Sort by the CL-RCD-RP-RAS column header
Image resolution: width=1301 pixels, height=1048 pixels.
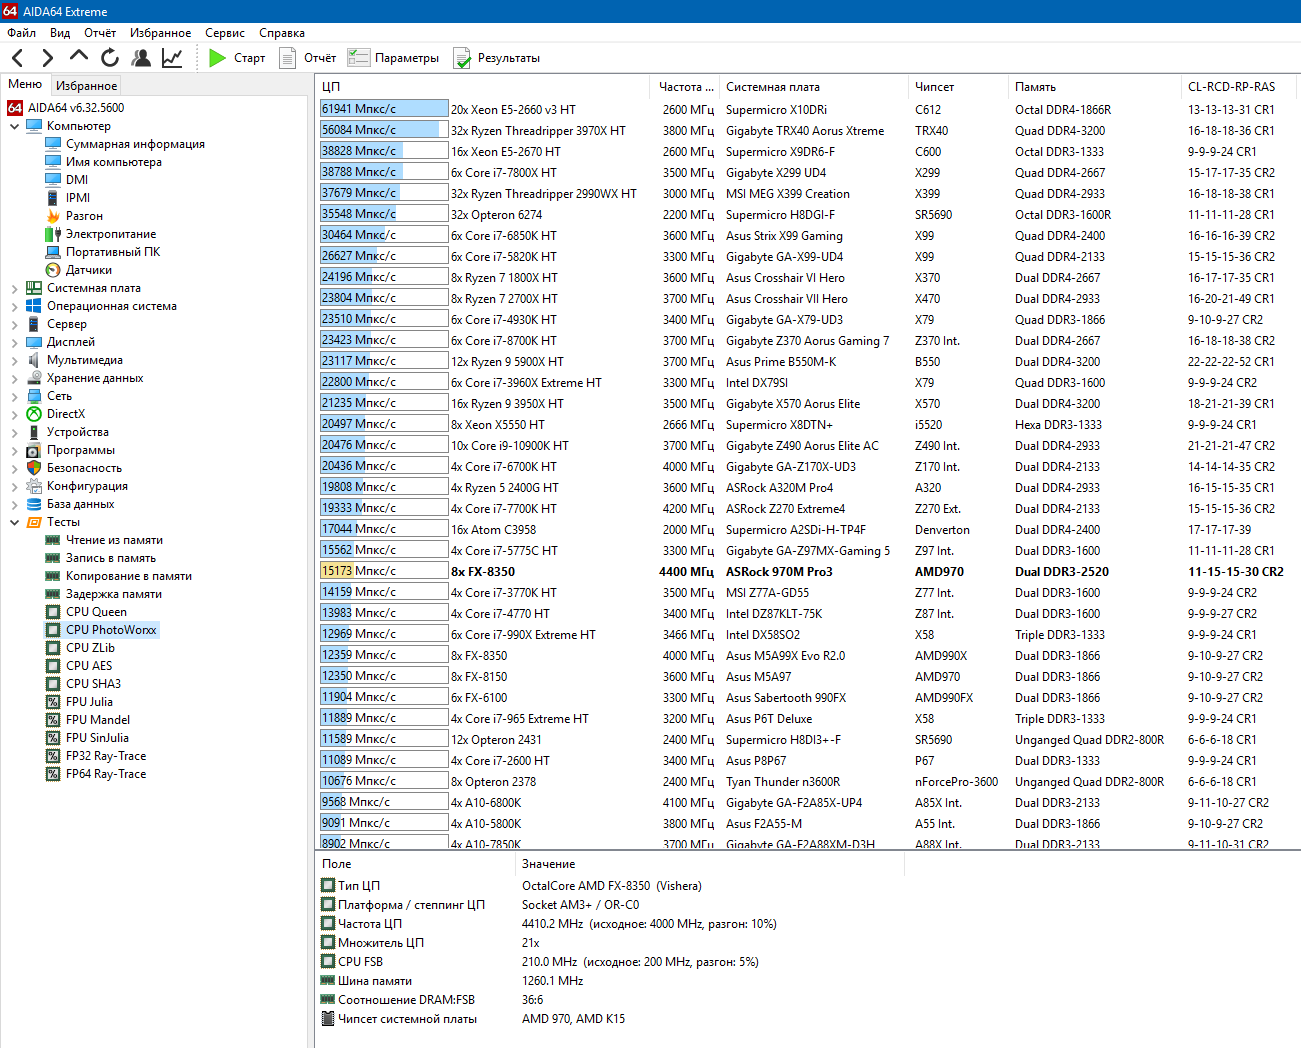(x=1240, y=87)
